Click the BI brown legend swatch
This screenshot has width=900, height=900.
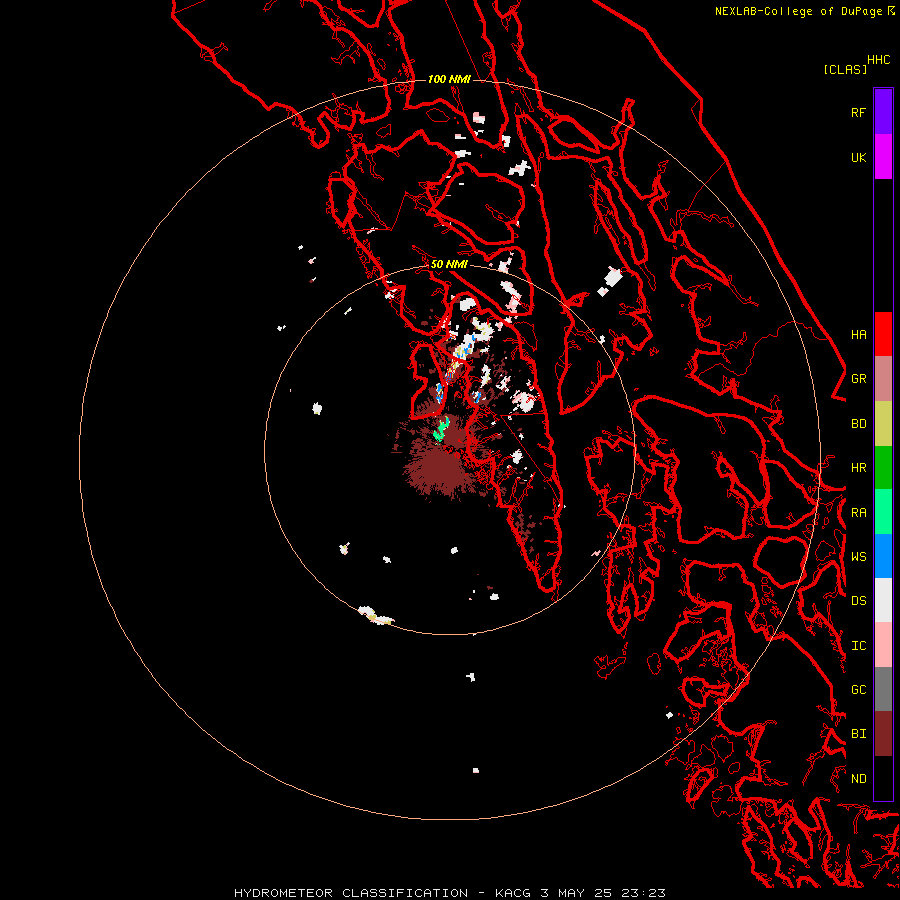(883, 734)
